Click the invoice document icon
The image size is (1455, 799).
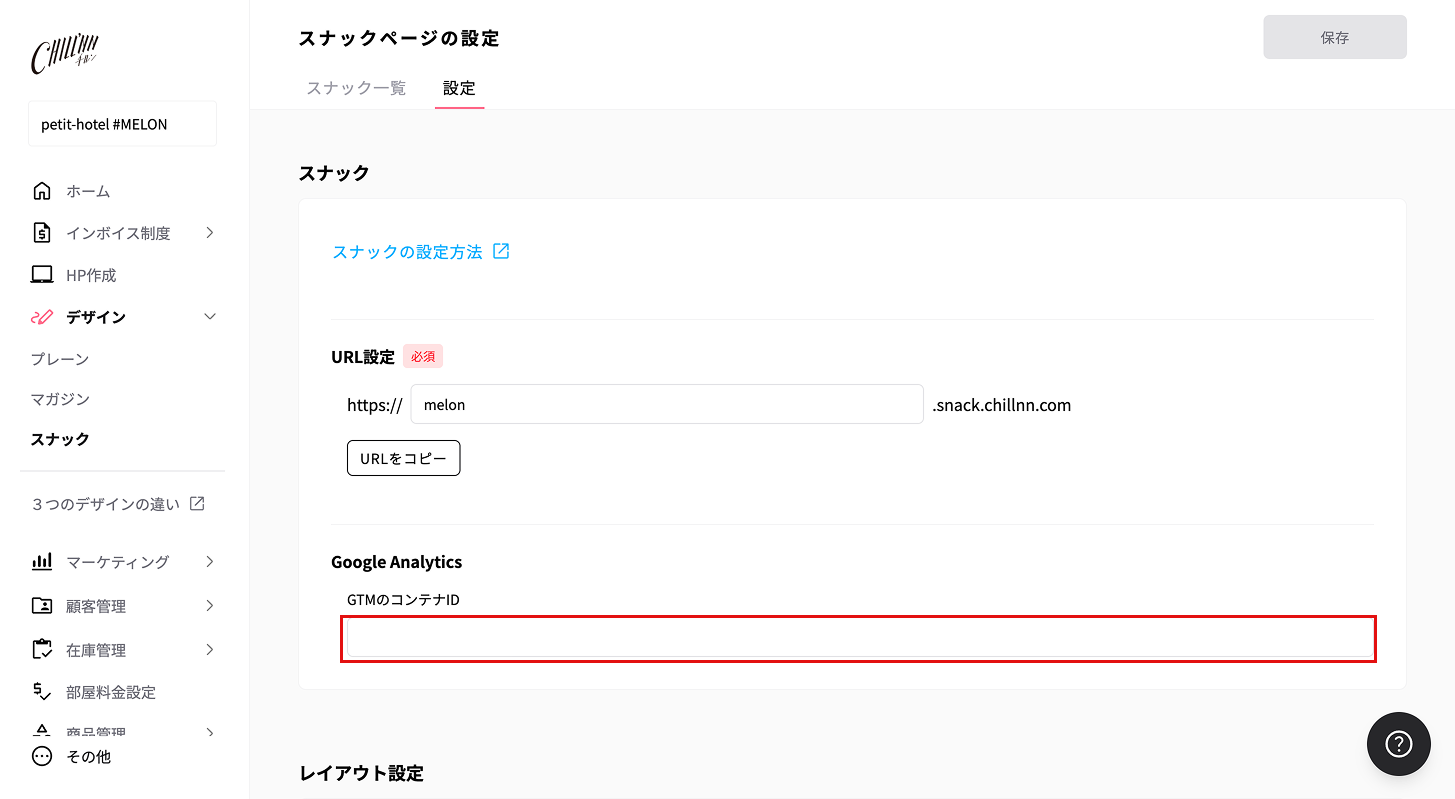(42, 233)
